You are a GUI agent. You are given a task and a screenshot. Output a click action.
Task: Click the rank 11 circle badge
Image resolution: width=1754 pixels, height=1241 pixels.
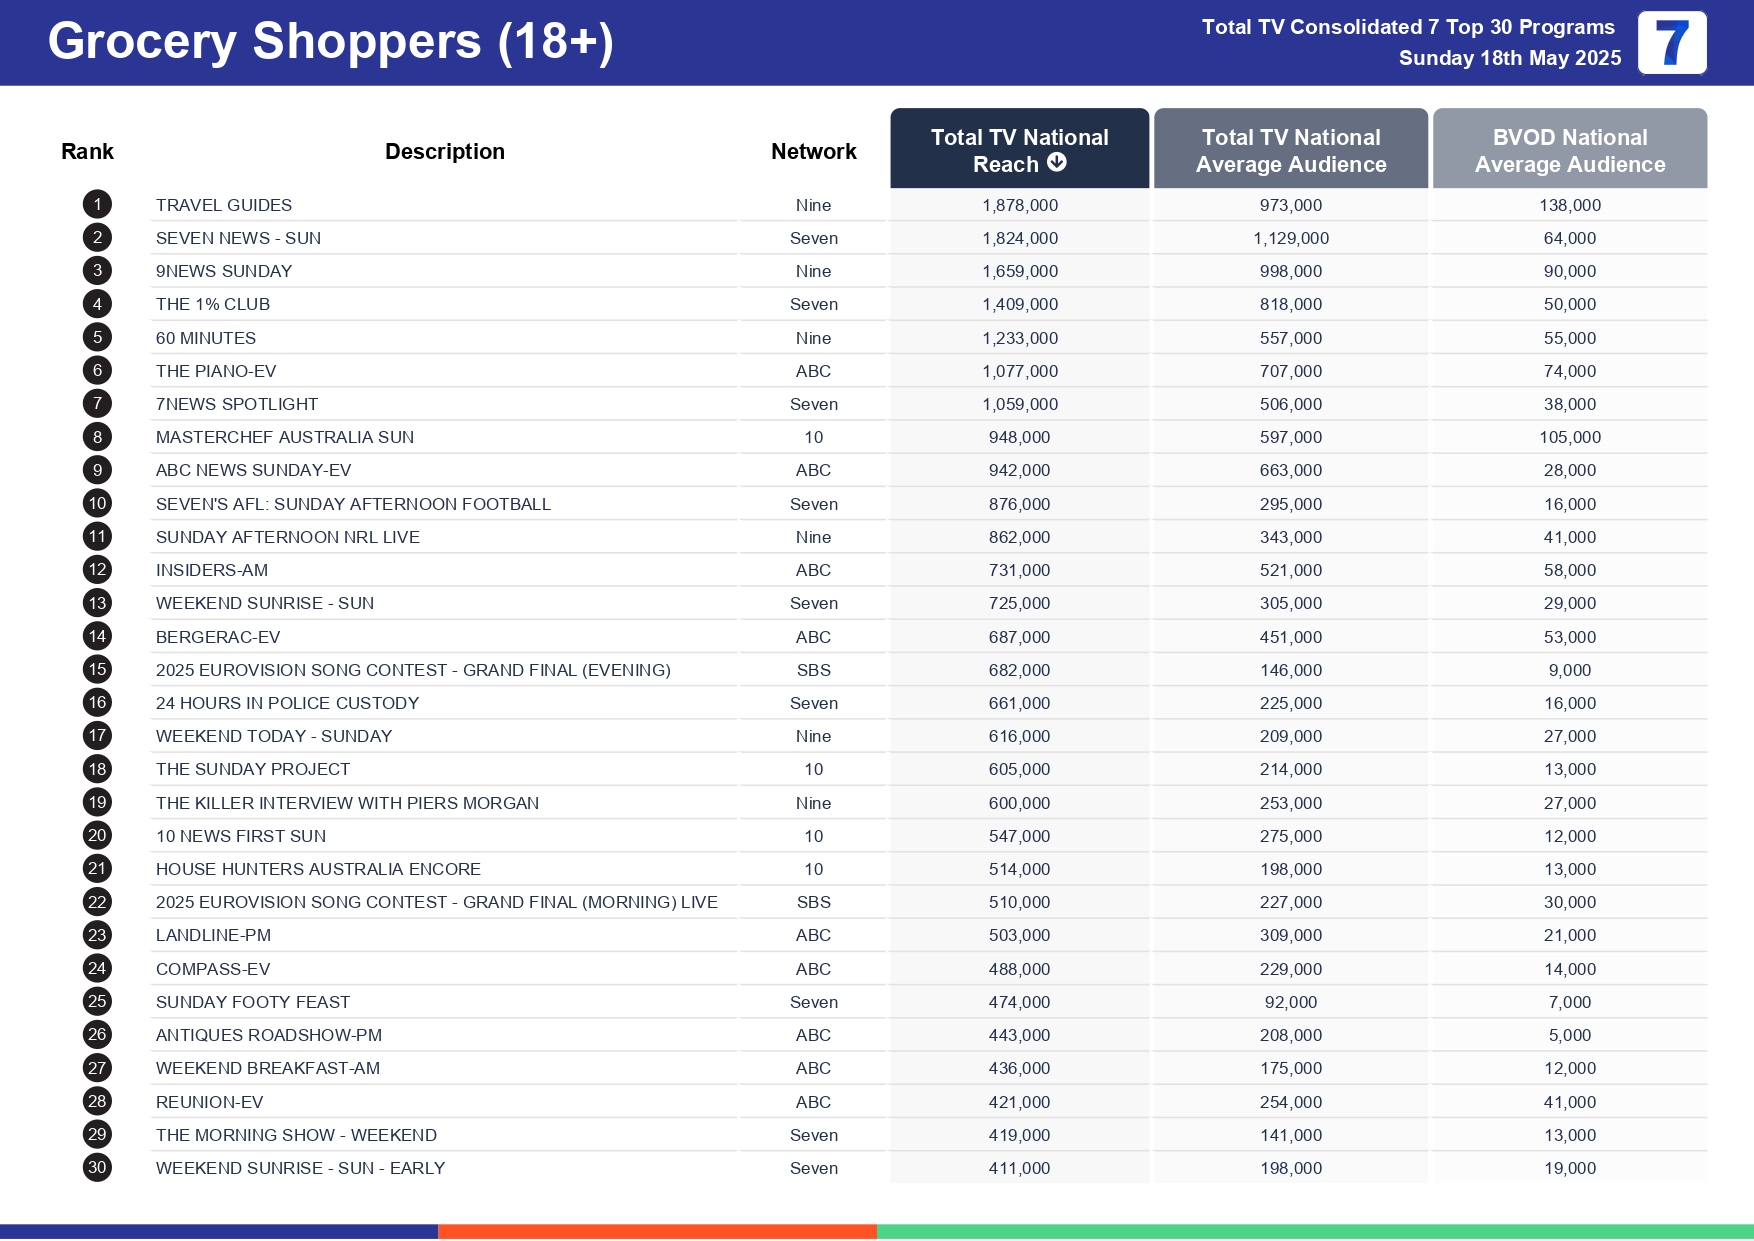click(97, 537)
